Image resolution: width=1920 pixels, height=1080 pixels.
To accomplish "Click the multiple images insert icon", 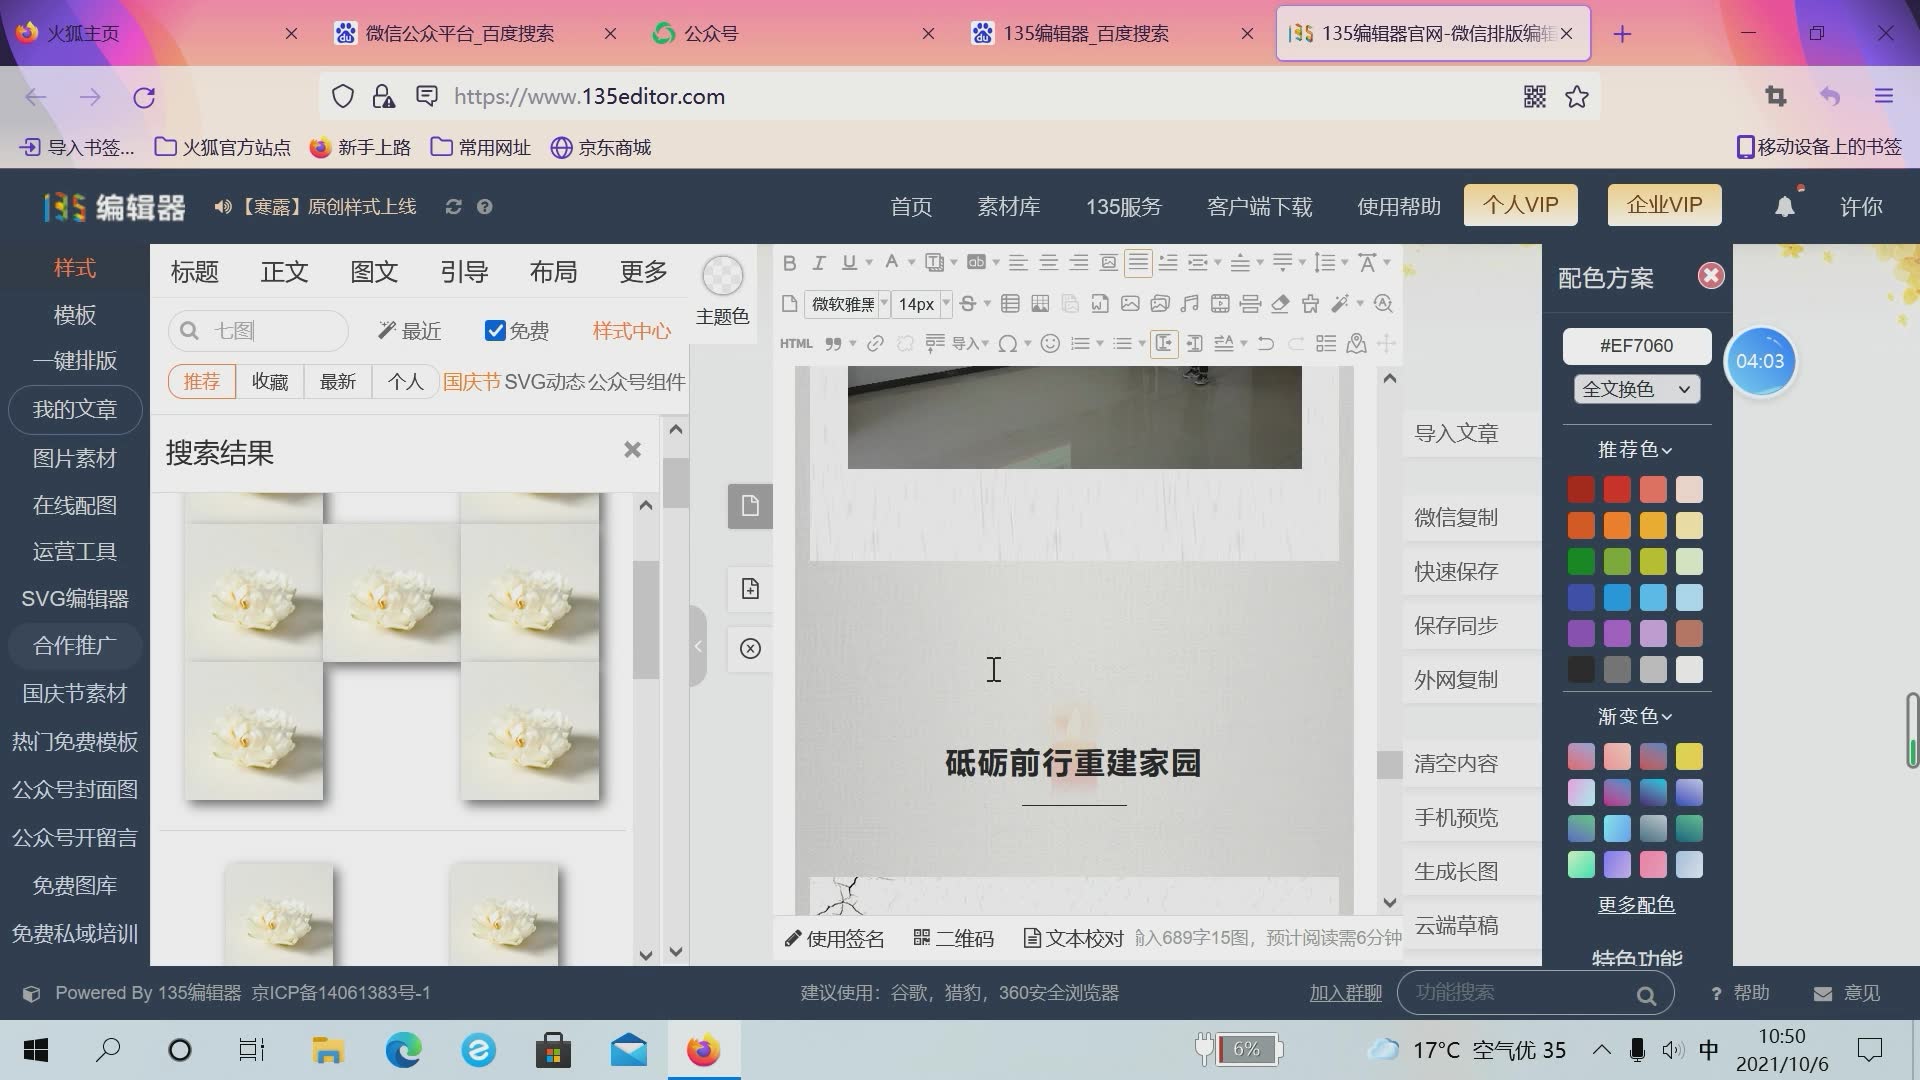I will pos(1160,304).
